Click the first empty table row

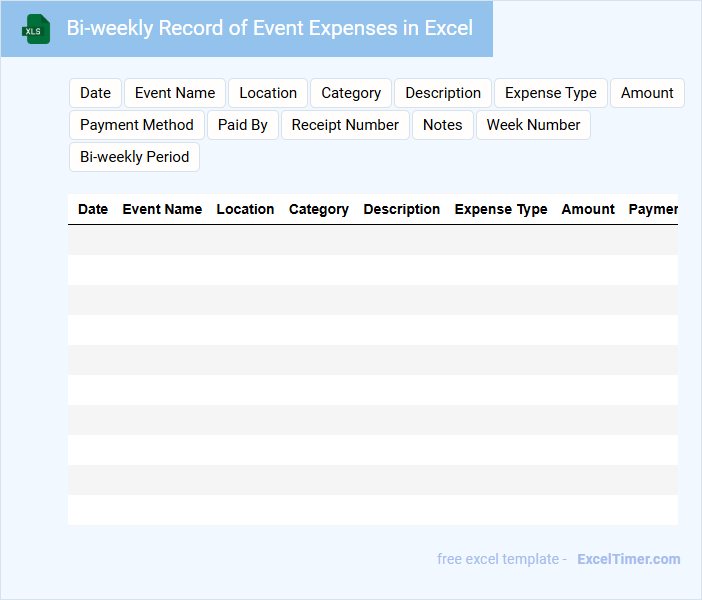(372, 240)
